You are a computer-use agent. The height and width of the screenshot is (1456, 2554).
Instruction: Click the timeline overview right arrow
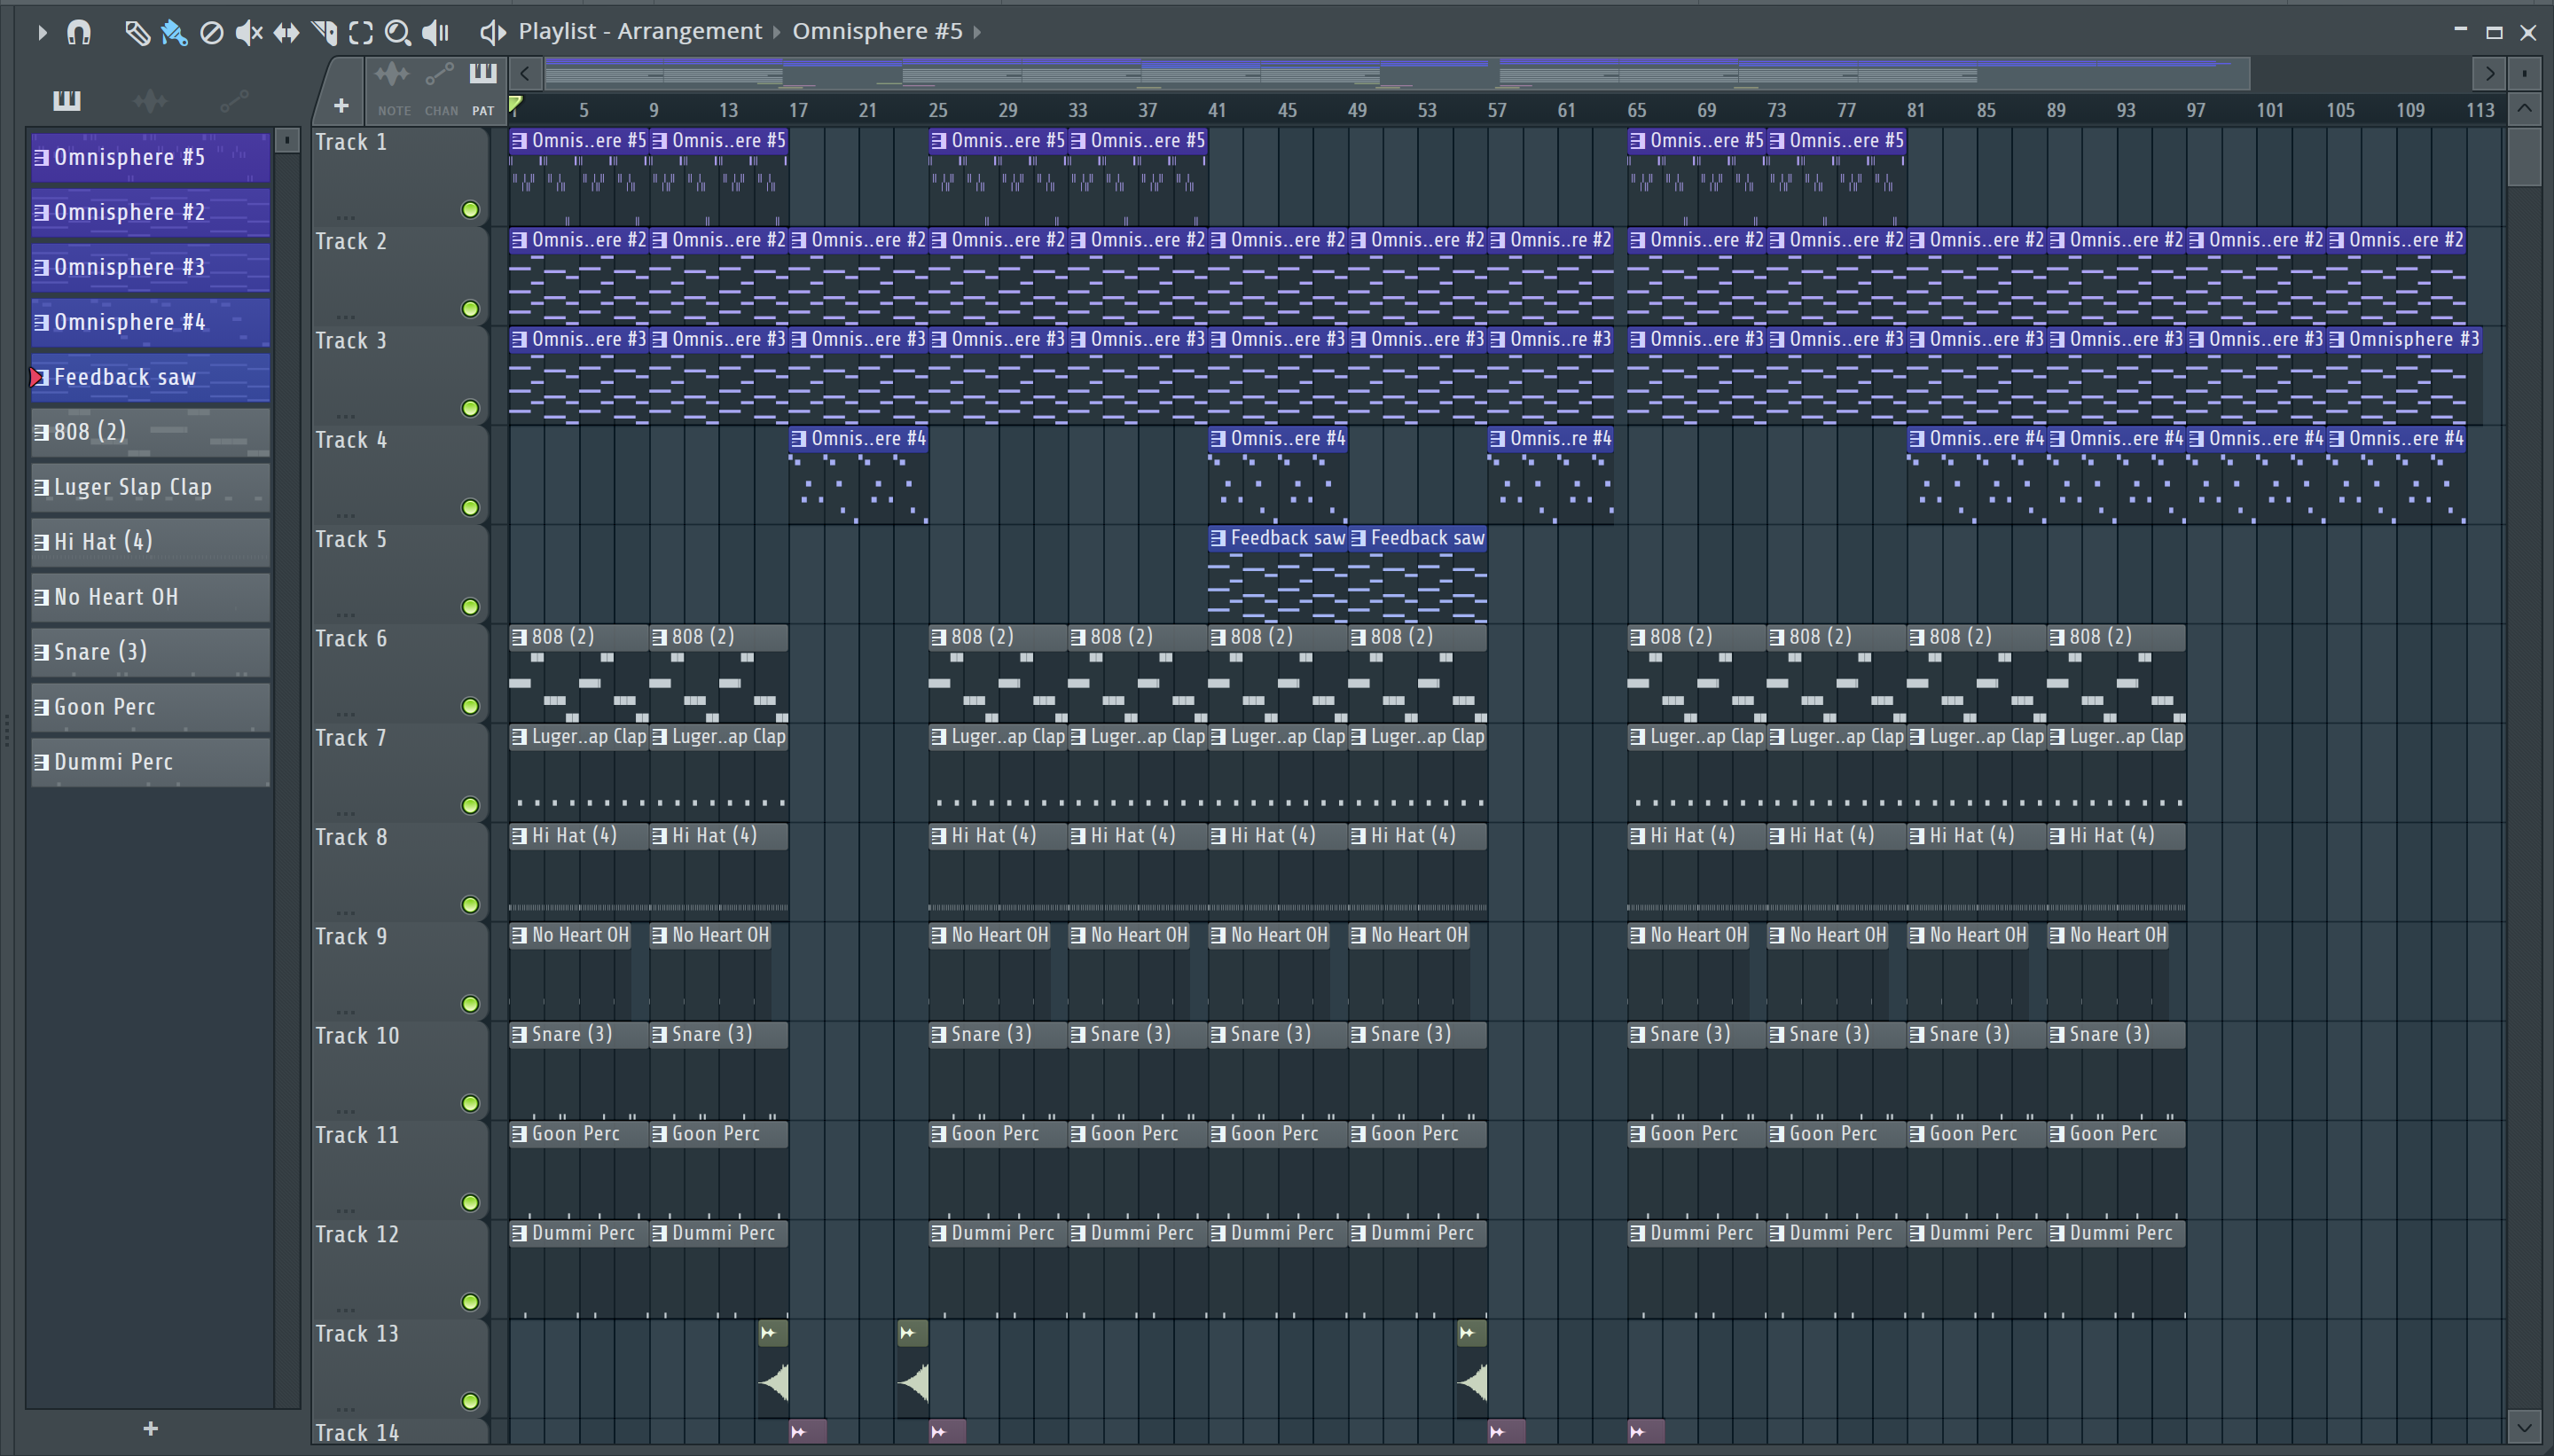click(x=2490, y=73)
